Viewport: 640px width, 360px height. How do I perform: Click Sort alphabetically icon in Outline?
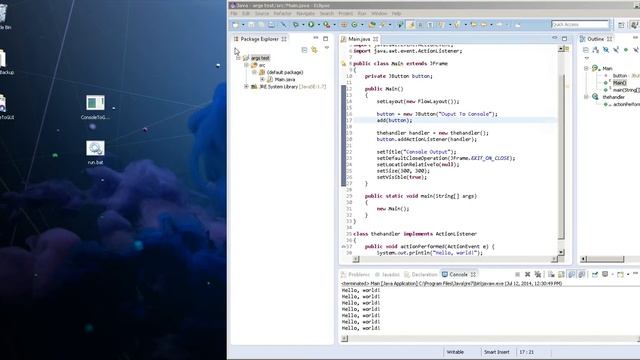[x=596, y=50]
